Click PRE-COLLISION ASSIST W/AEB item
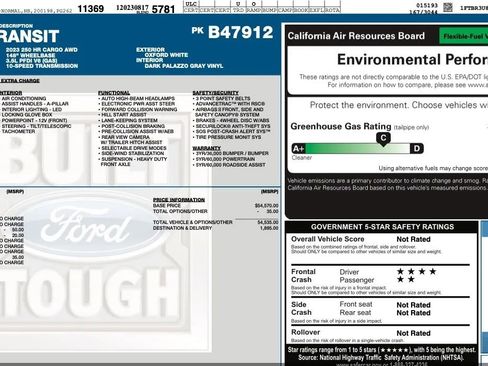Image resolution: width=488 pixels, height=366 pixels. coord(137,131)
